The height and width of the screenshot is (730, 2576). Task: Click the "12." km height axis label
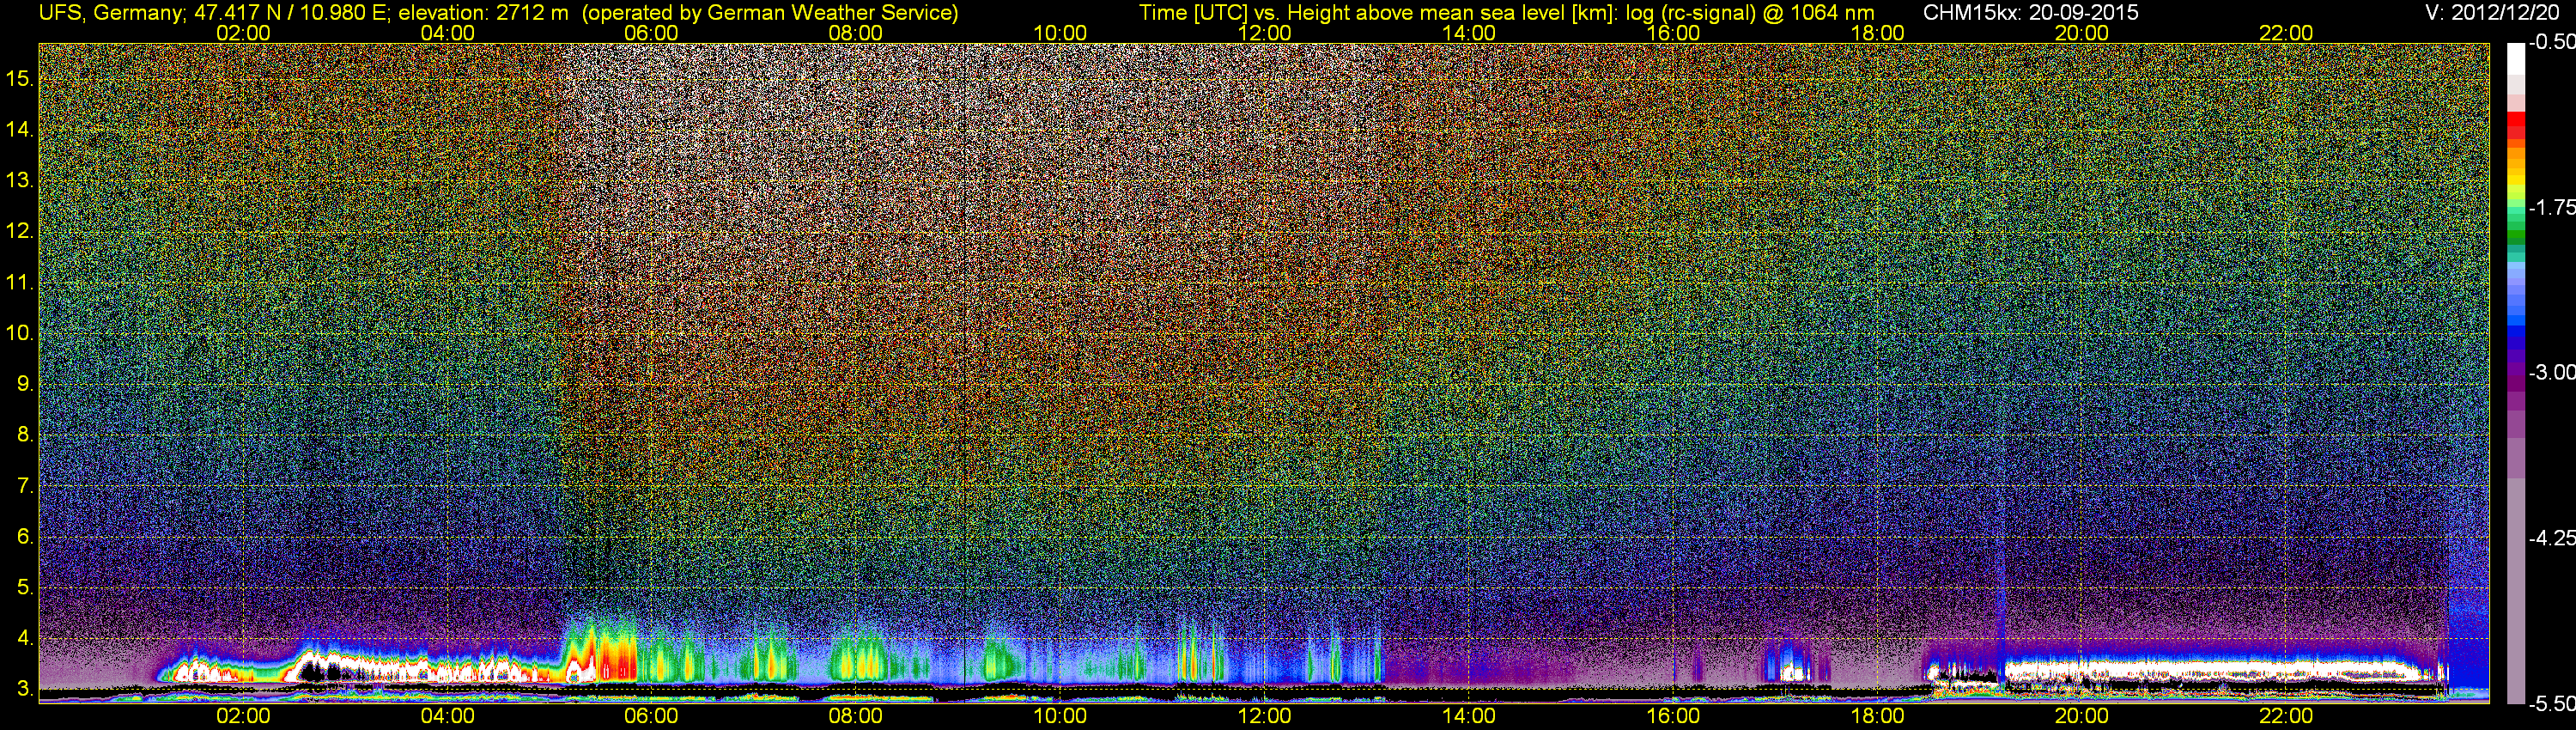pyautogui.click(x=20, y=231)
